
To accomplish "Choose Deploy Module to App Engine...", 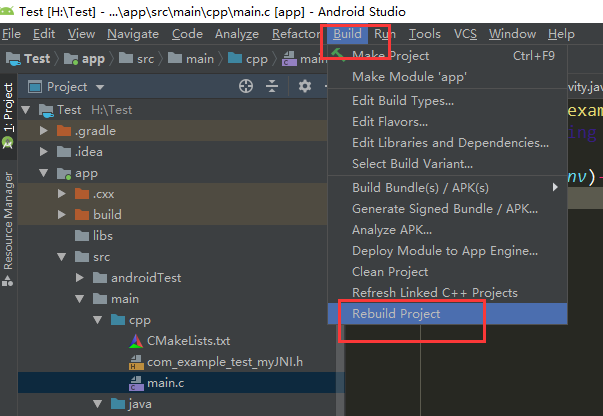I will 447,251.
